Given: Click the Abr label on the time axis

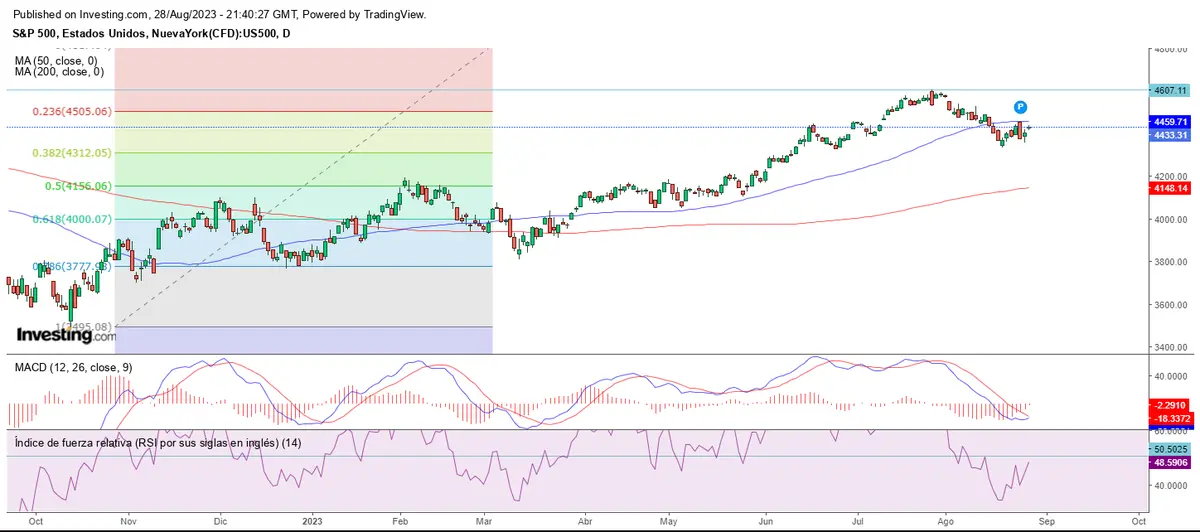Looking at the screenshot, I should 585,522.
